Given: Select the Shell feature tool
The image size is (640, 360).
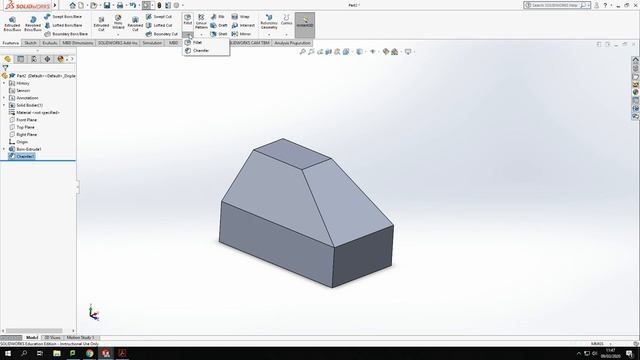Looking at the screenshot, I should tap(219, 34).
